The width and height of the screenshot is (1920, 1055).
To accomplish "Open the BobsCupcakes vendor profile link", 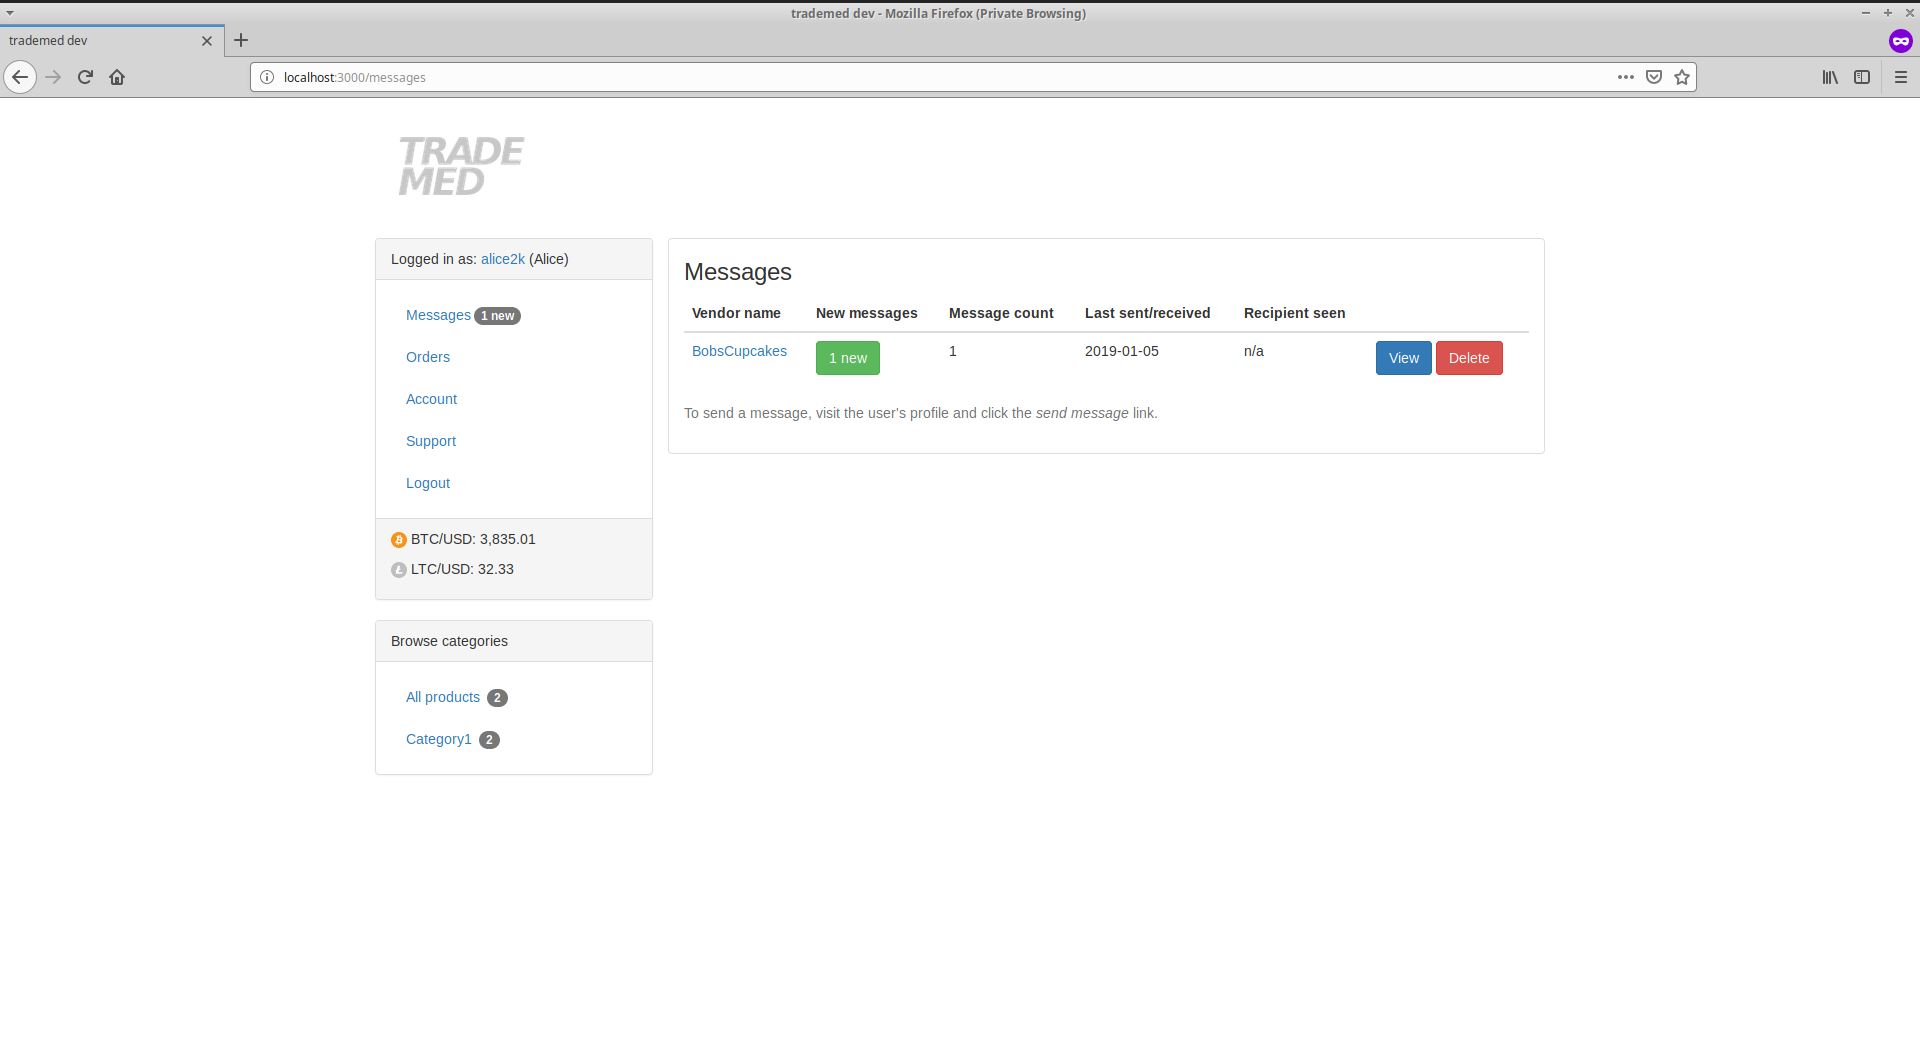I will (739, 351).
